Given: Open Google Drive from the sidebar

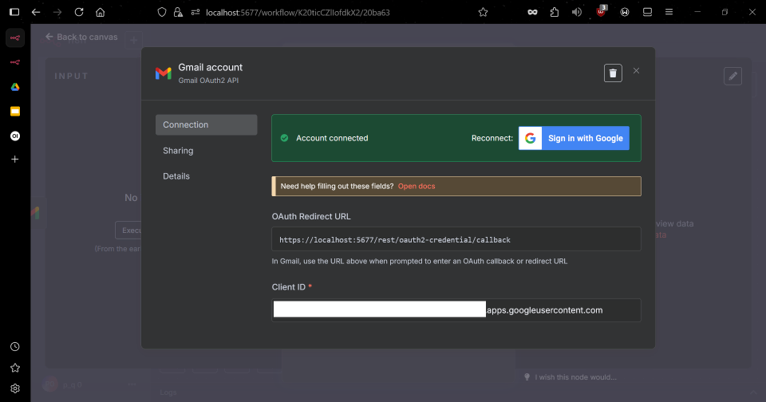Looking at the screenshot, I should (15, 87).
